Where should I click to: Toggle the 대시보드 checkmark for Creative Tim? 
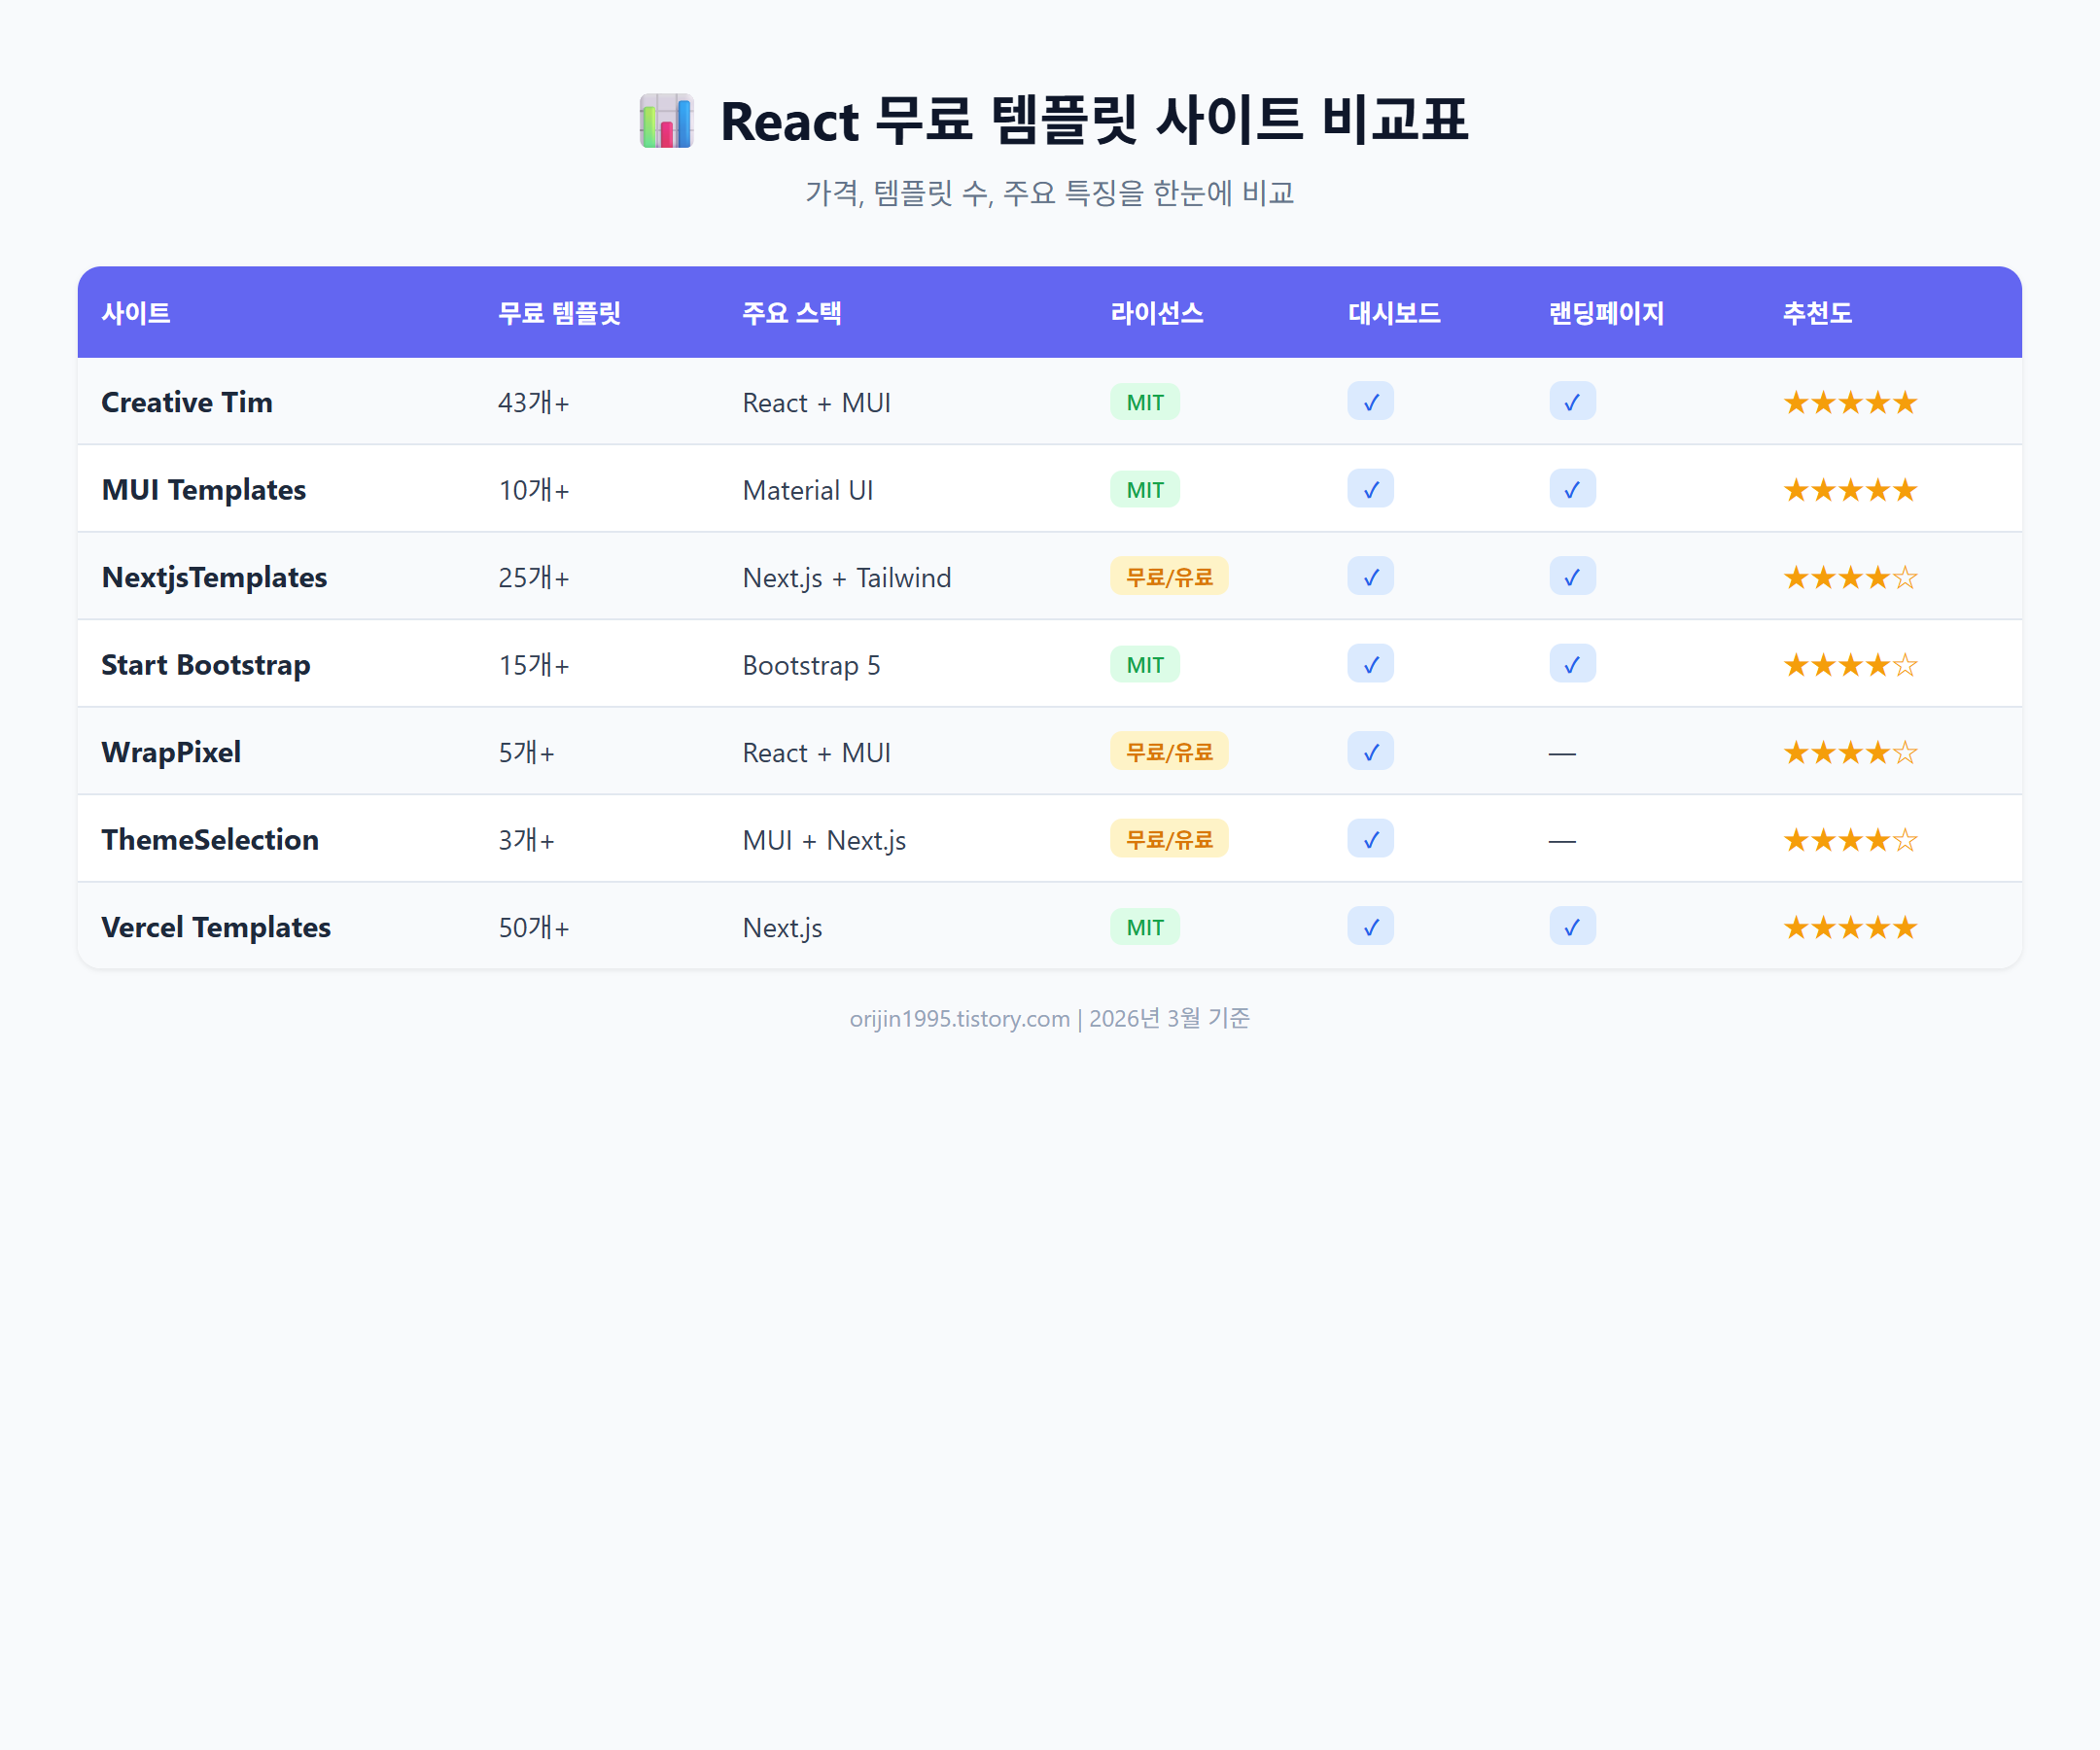pyautogui.click(x=1370, y=402)
